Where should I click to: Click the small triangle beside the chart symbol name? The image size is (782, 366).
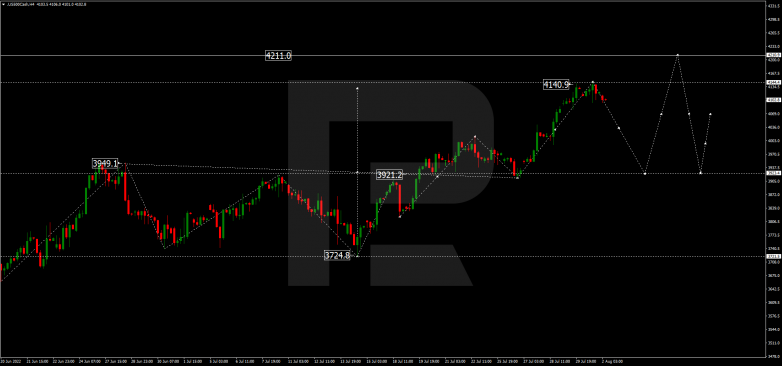(x=2, y=3)
